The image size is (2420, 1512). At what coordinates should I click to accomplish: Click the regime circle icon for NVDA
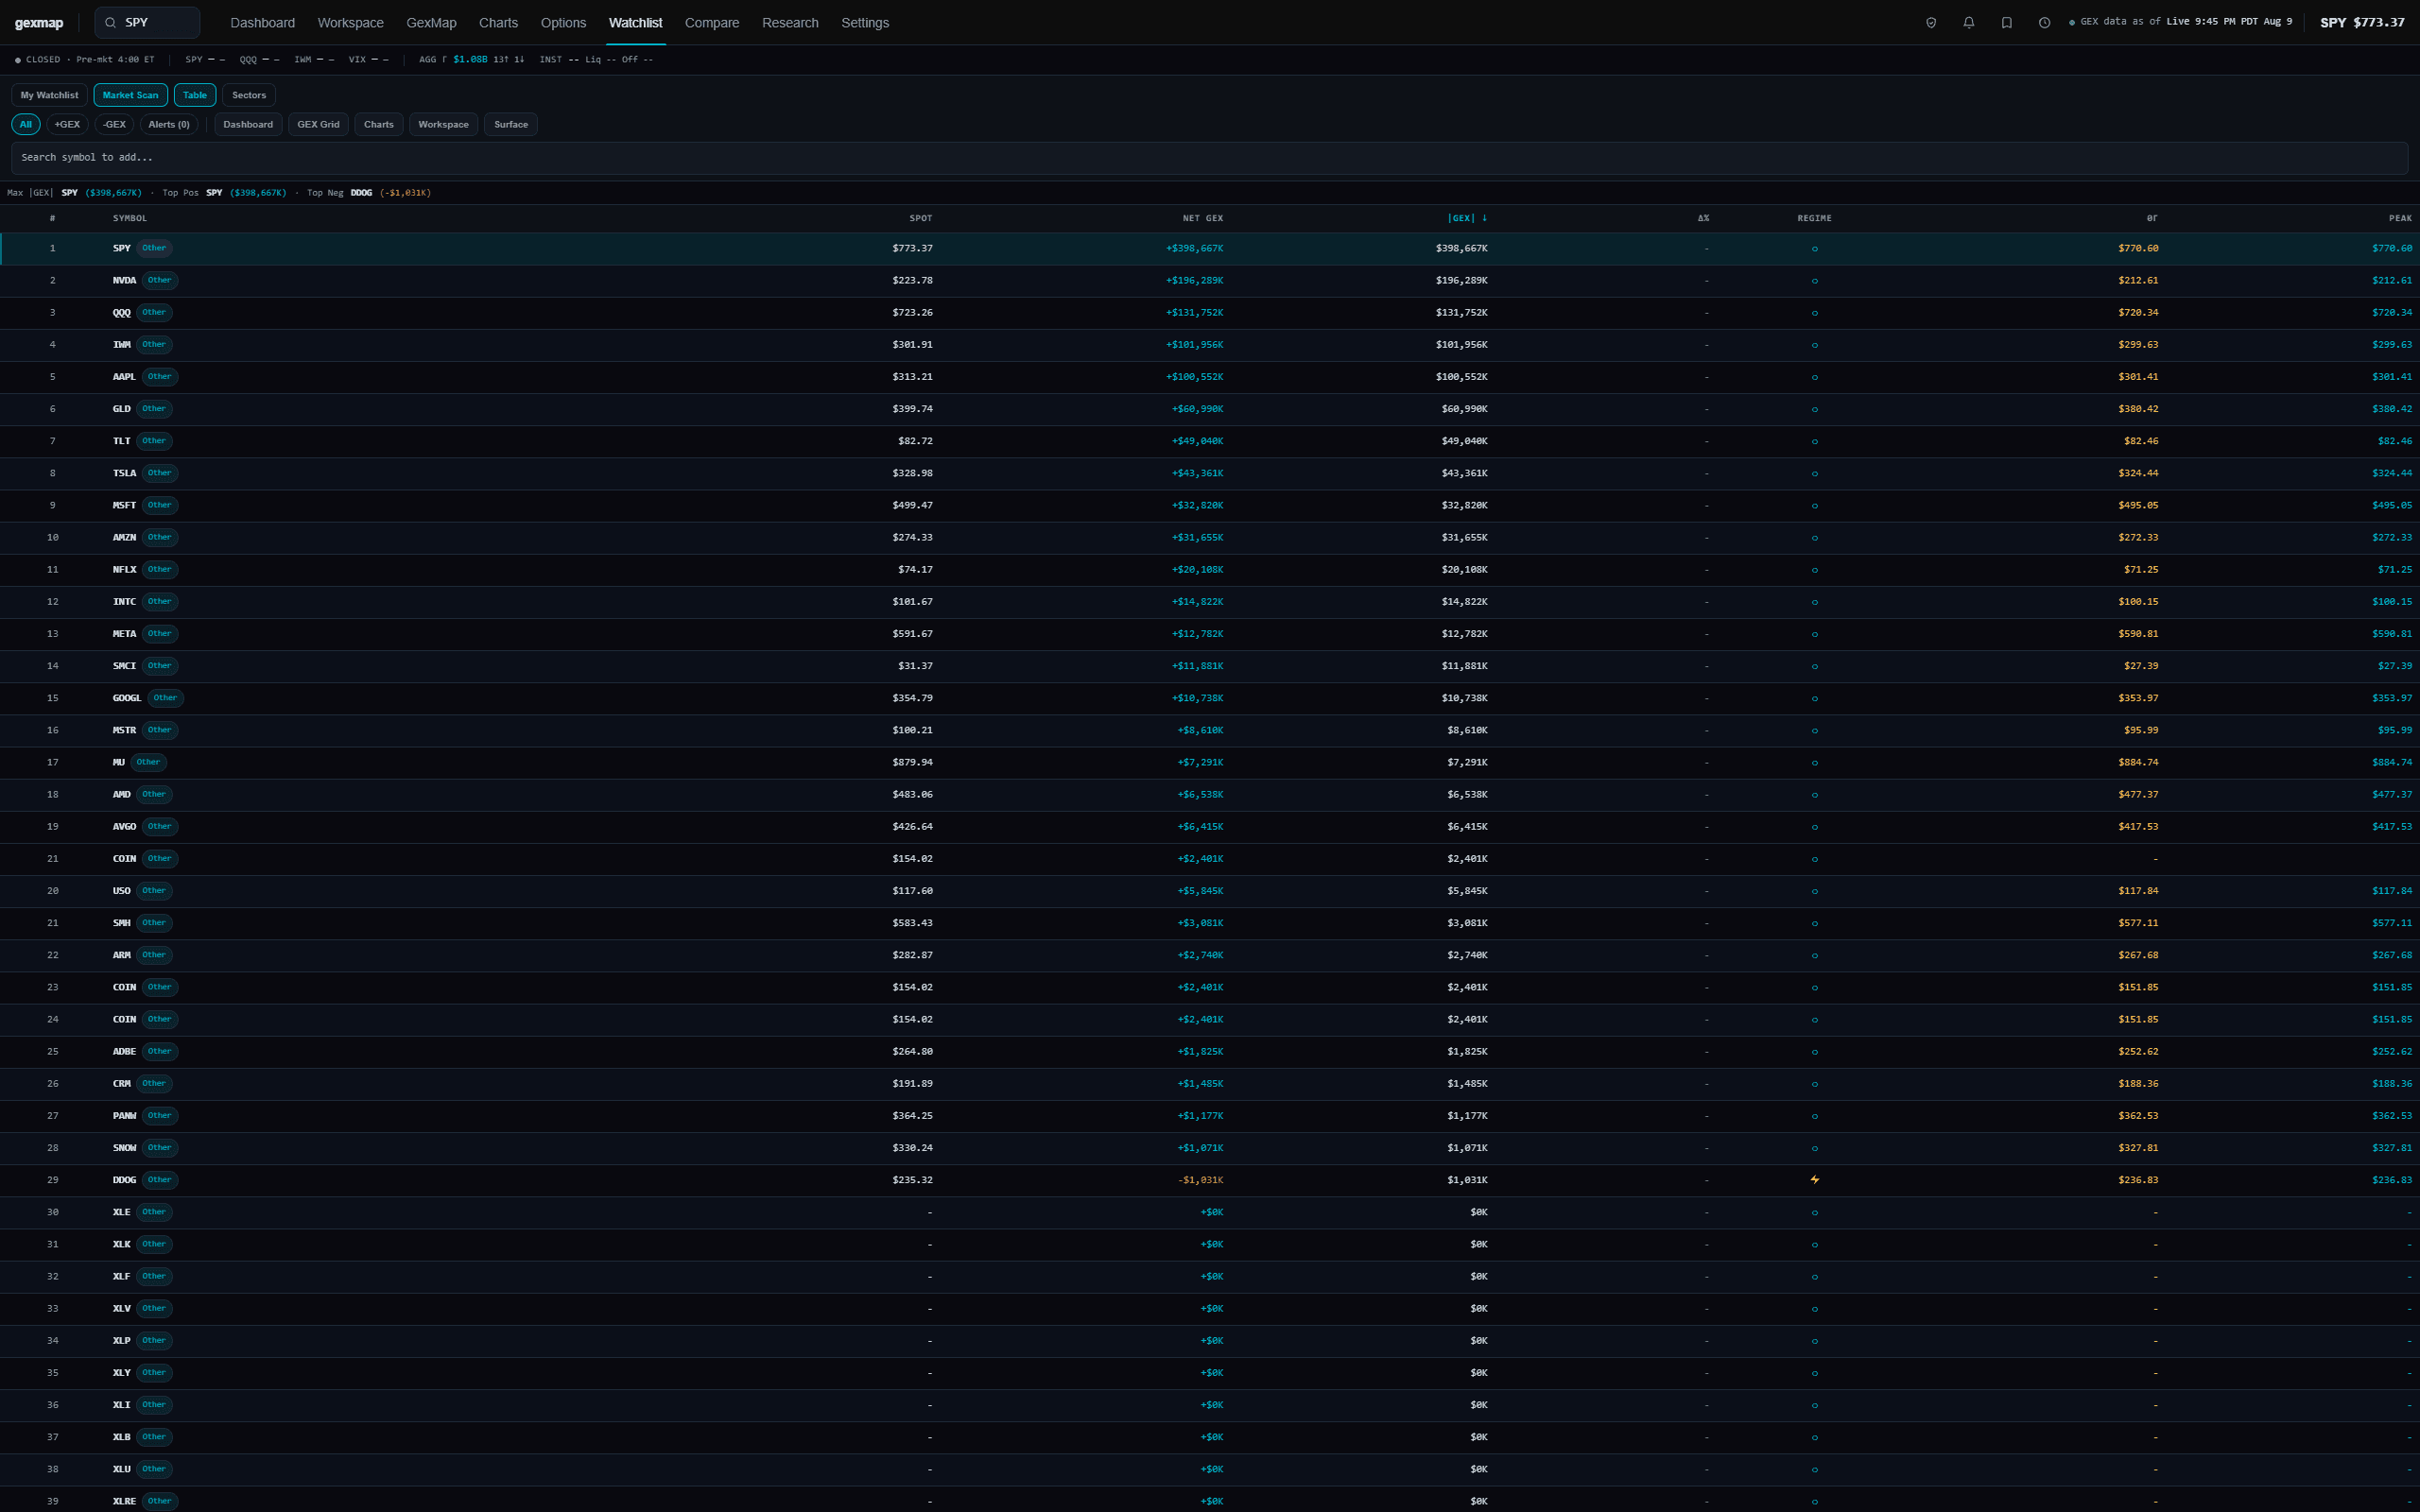(x=1815, y=281)
